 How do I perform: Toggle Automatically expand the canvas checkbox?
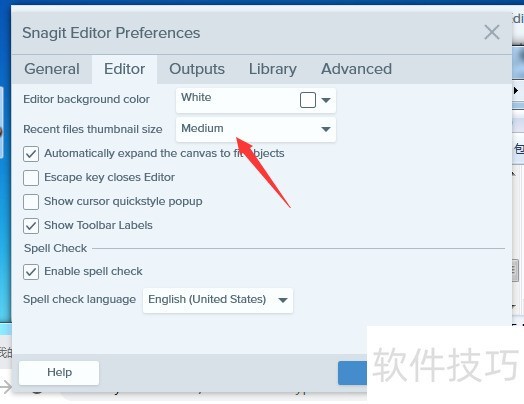click(x=31, y=154)
